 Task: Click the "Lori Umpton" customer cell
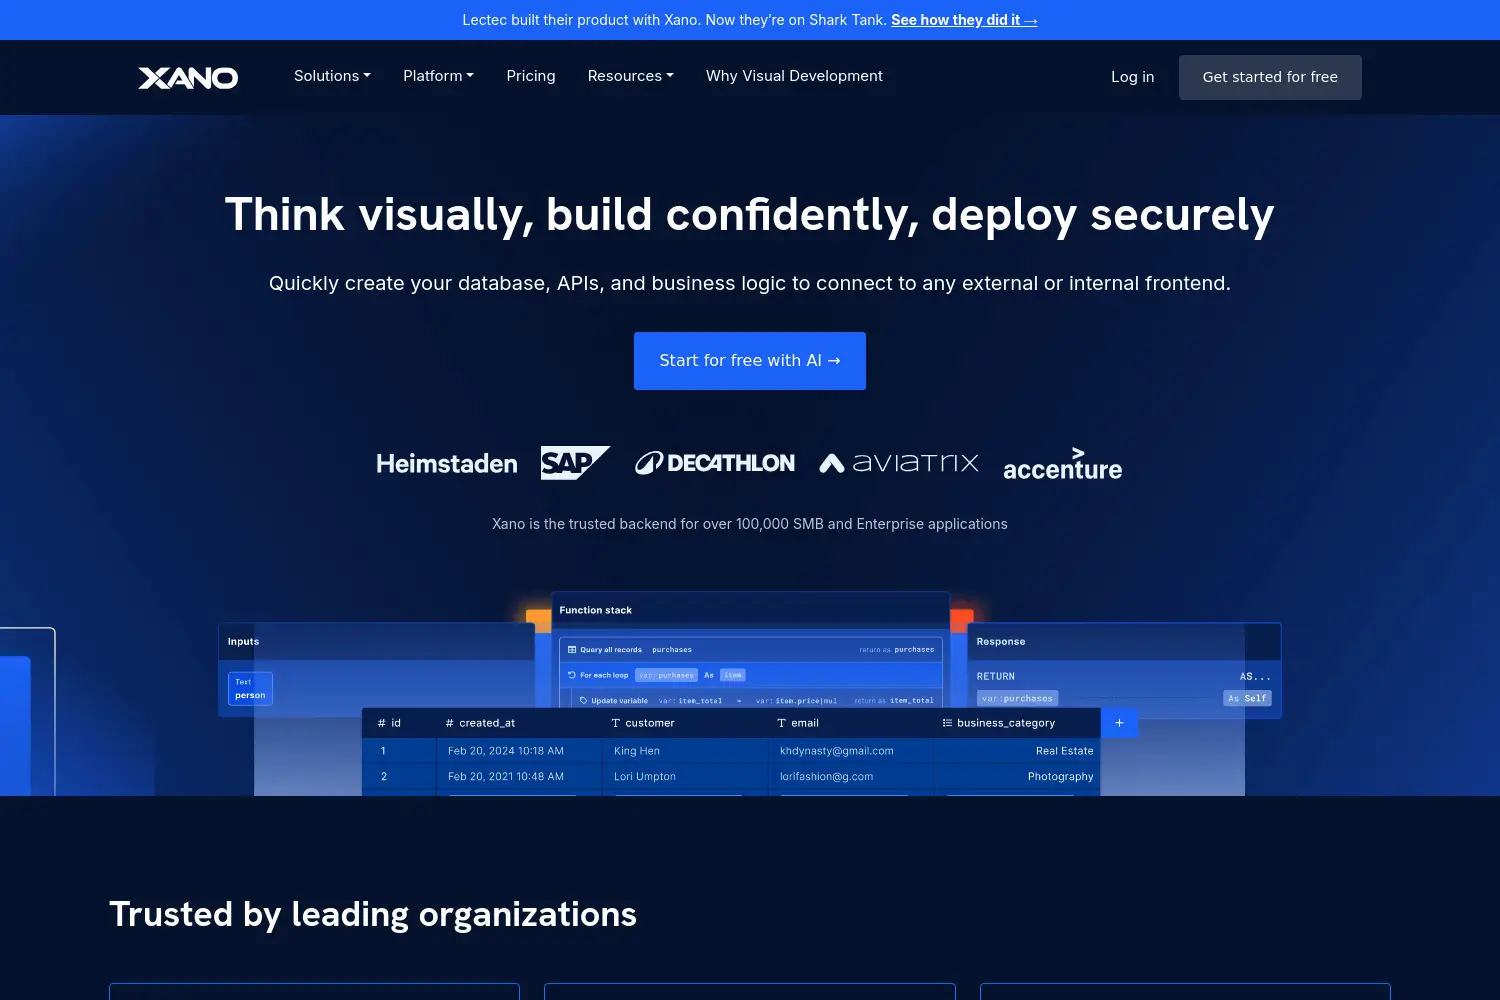pyautogui.click(x=645, y=777)
